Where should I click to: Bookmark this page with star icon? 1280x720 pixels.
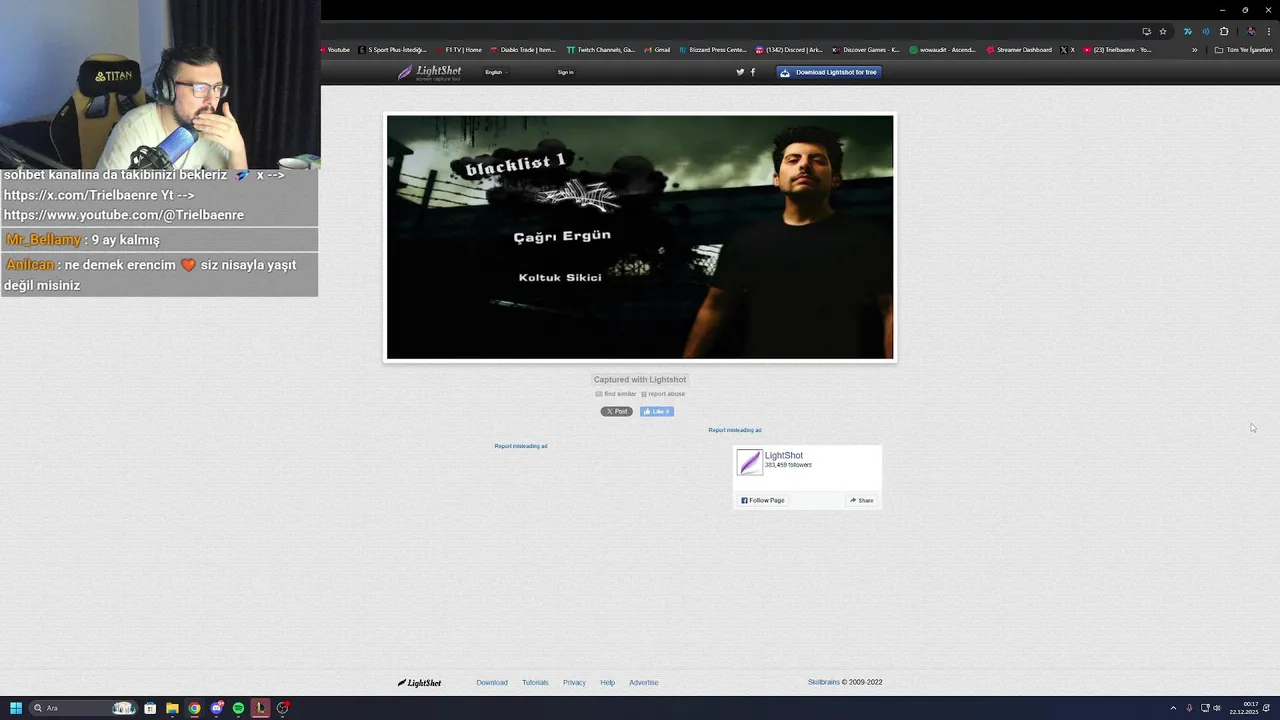[1163, 31]
